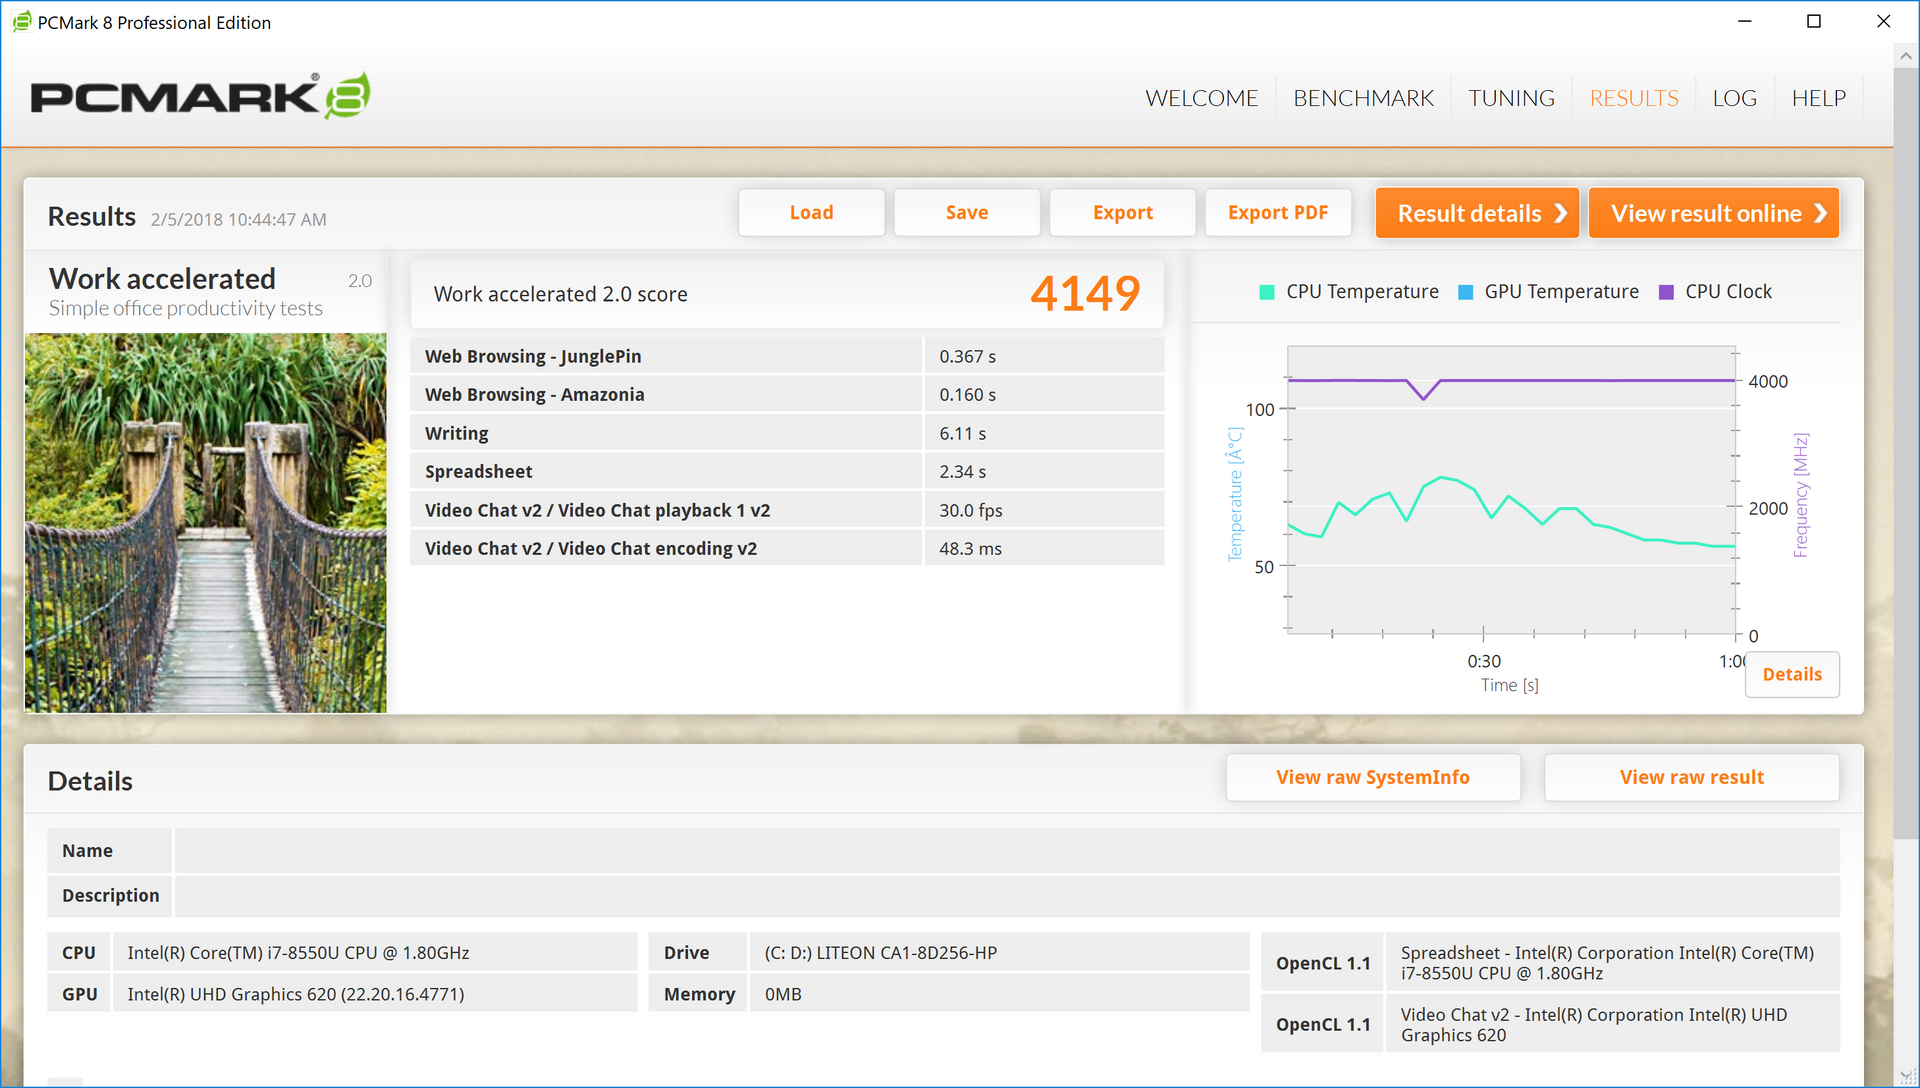Image resolution: width=1920 pixels, height=1088 pixels.
Task: Open the Tuning tab
Action: pos(1511,98)
